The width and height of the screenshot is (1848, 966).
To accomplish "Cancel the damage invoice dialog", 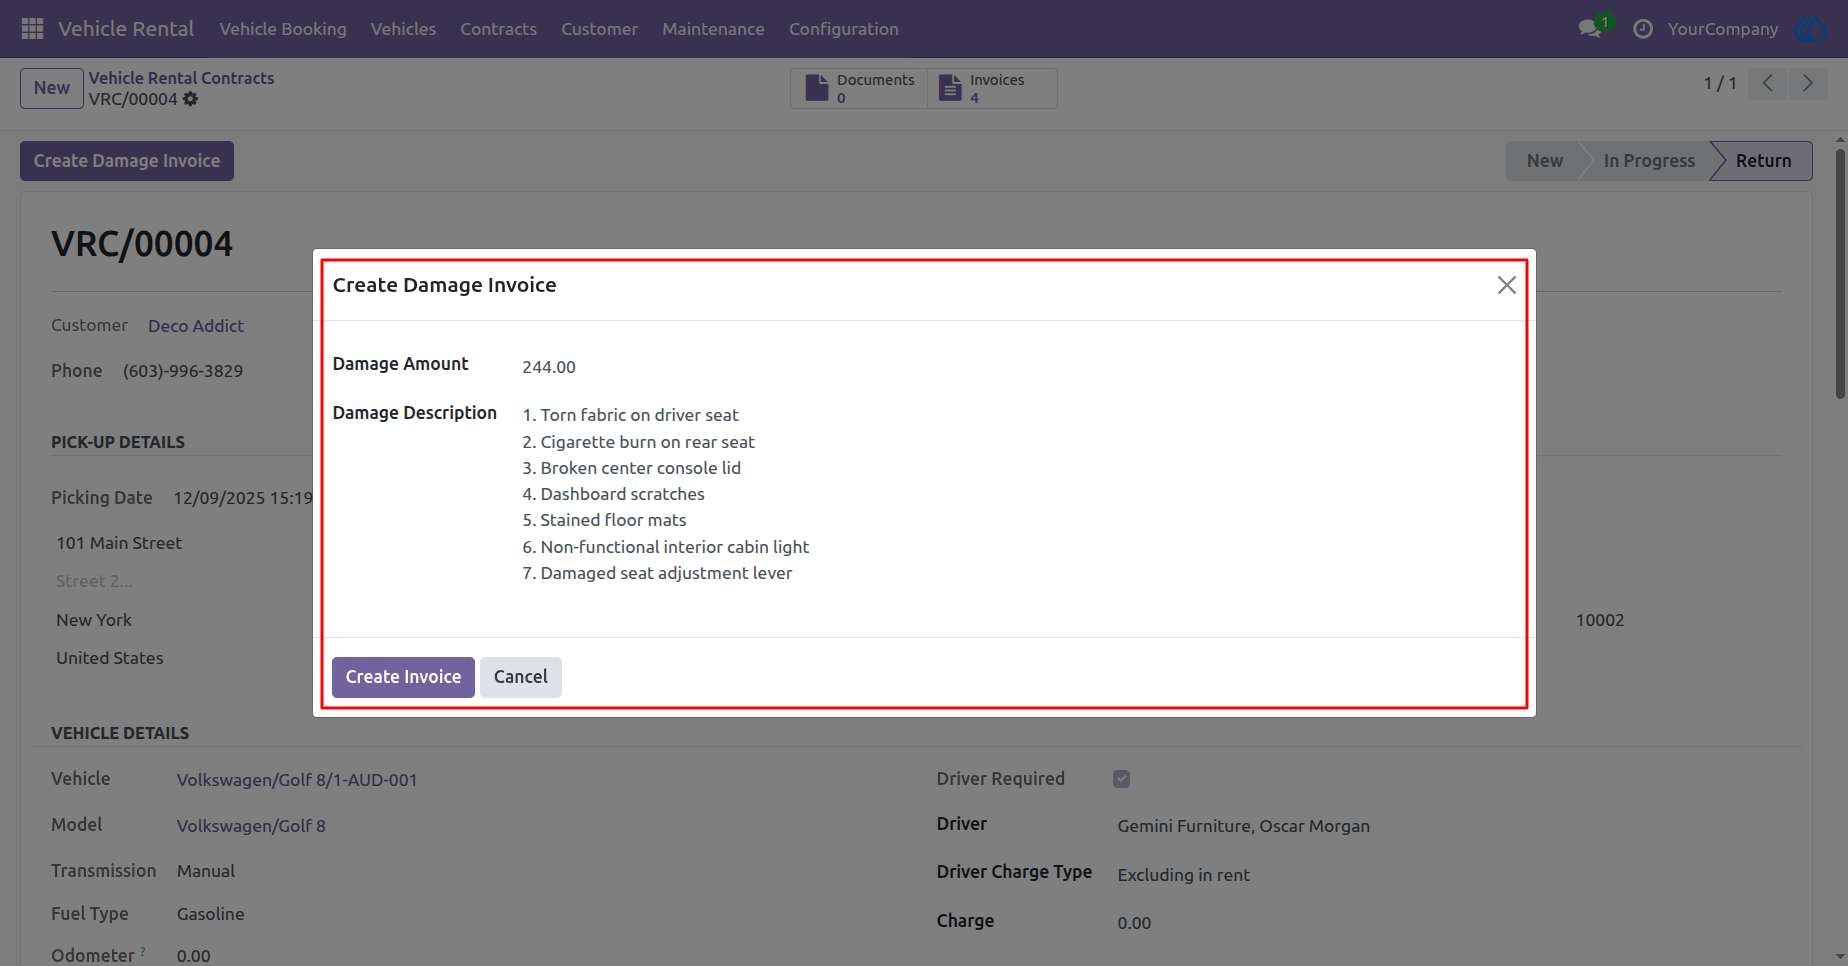I will (x=521, y=677).
